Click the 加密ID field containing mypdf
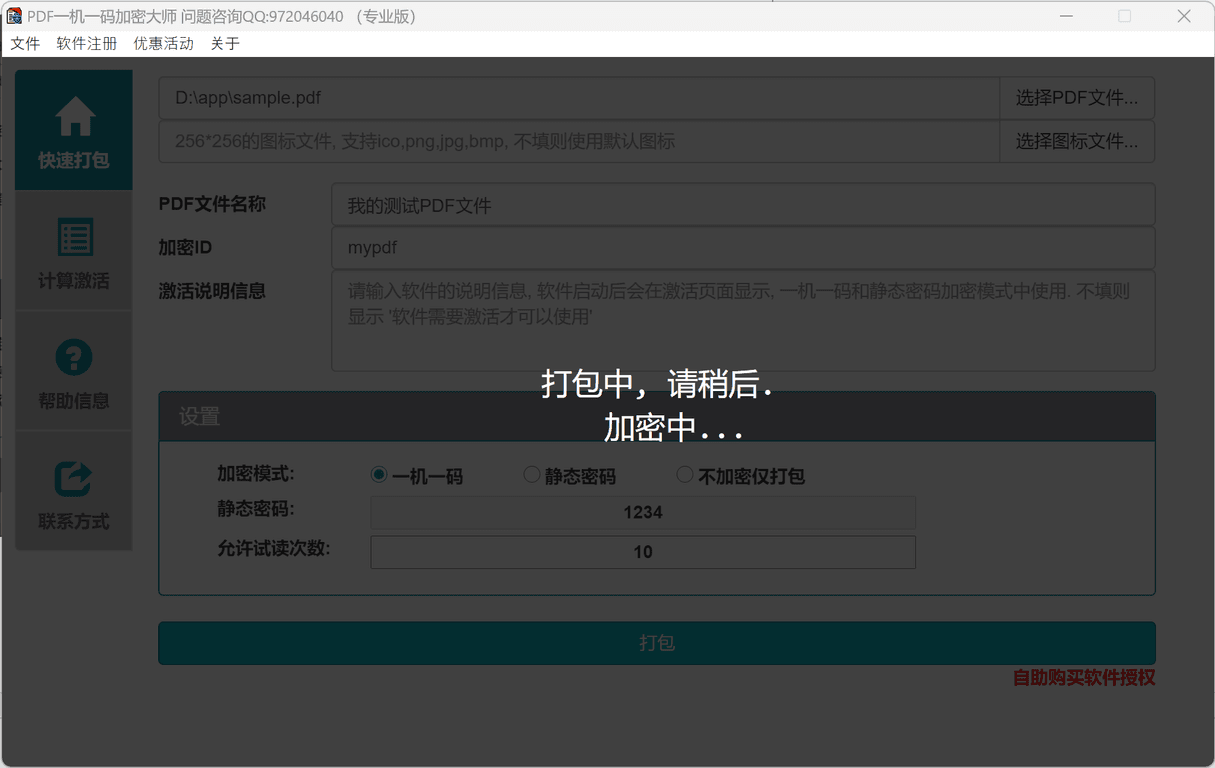 (743, 247)
